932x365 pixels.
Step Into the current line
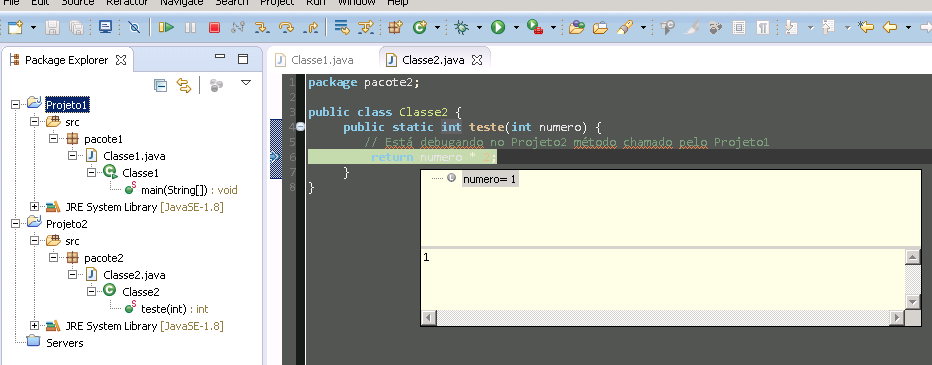(x=262, y=27)
